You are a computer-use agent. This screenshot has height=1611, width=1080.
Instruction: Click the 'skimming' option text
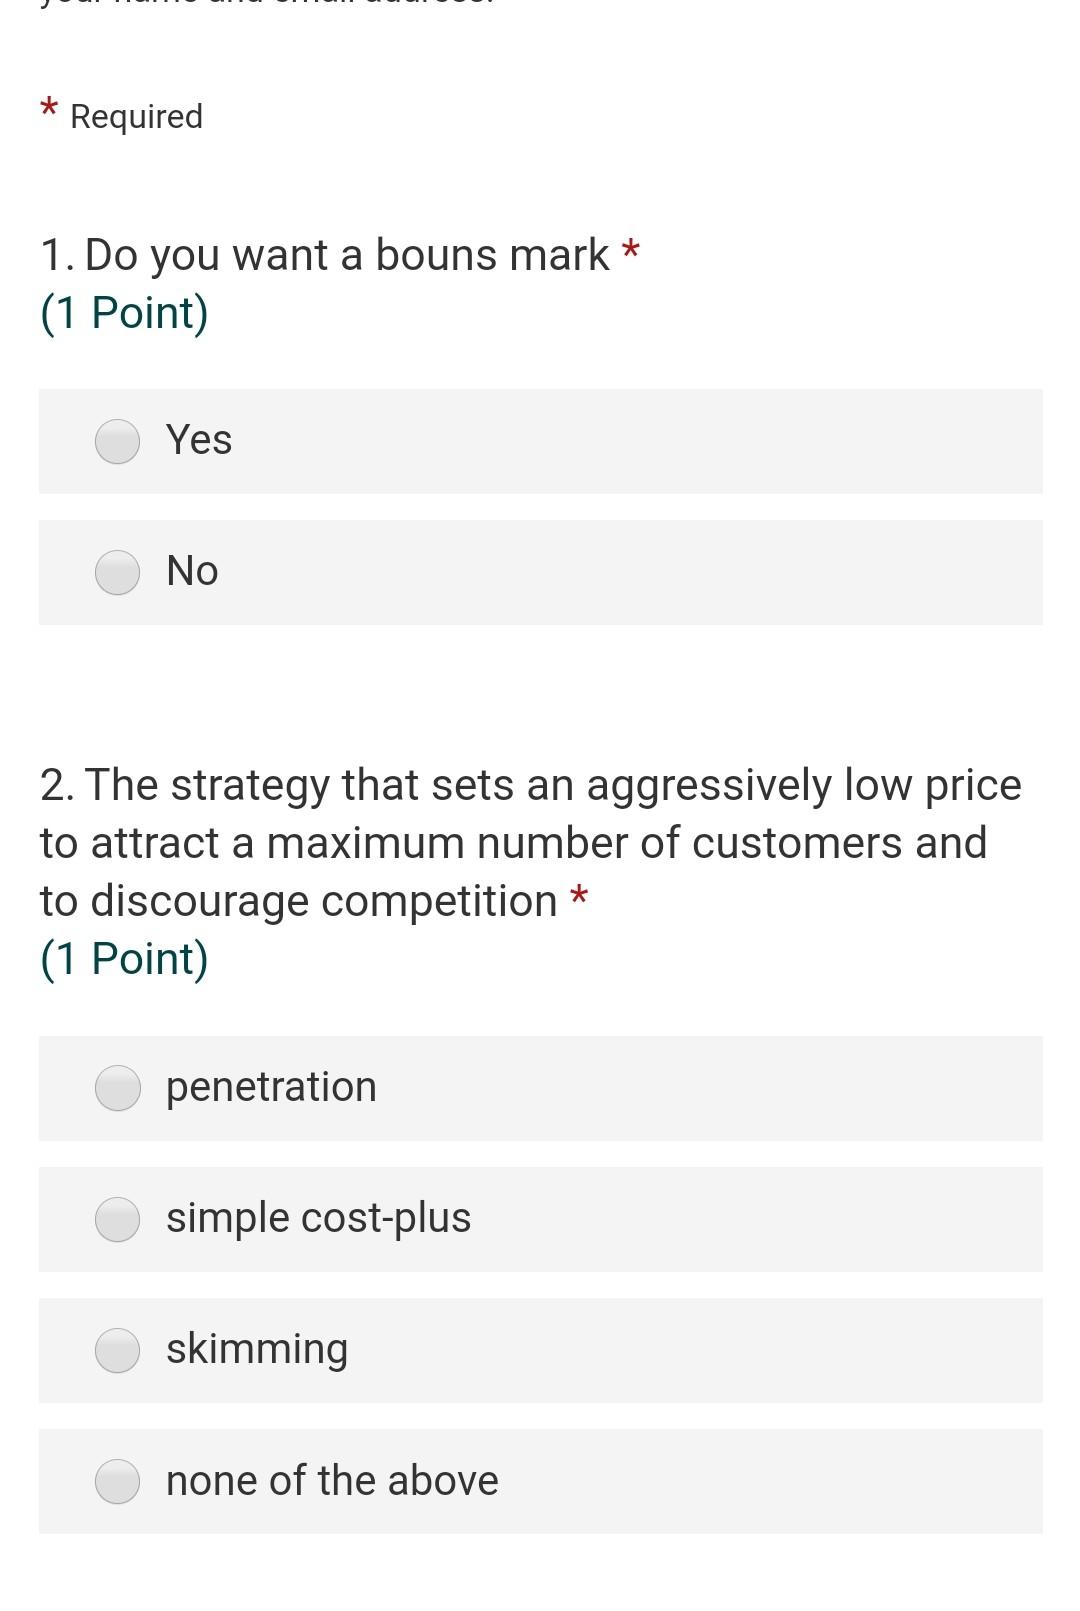click(x=257, y=1349)
